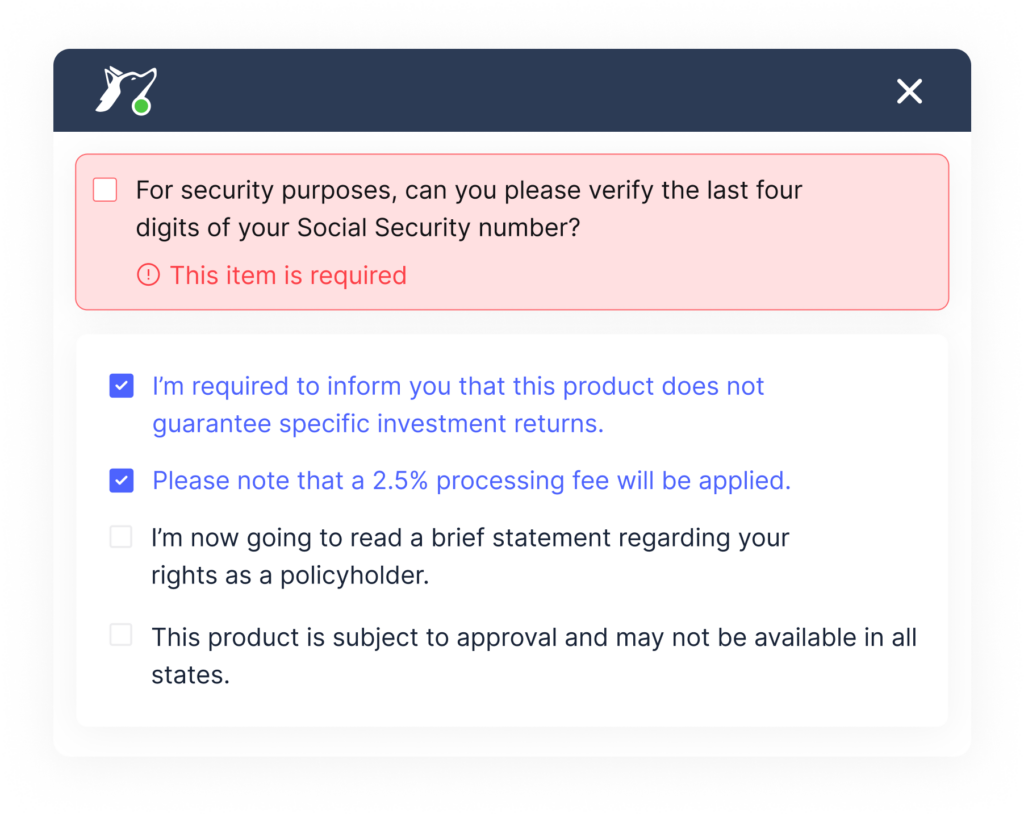This screenshot has width=1024, height=814.
Task: Click the empty area of the navy header bar
Action: (522, 90)
